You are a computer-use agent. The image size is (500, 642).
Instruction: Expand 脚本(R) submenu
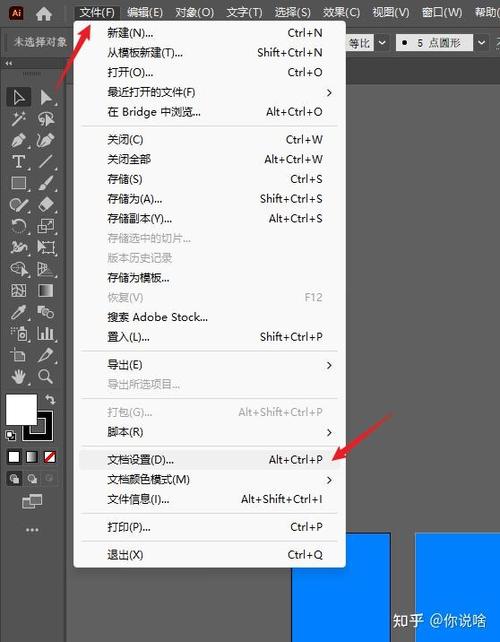[x=329, y=432]
